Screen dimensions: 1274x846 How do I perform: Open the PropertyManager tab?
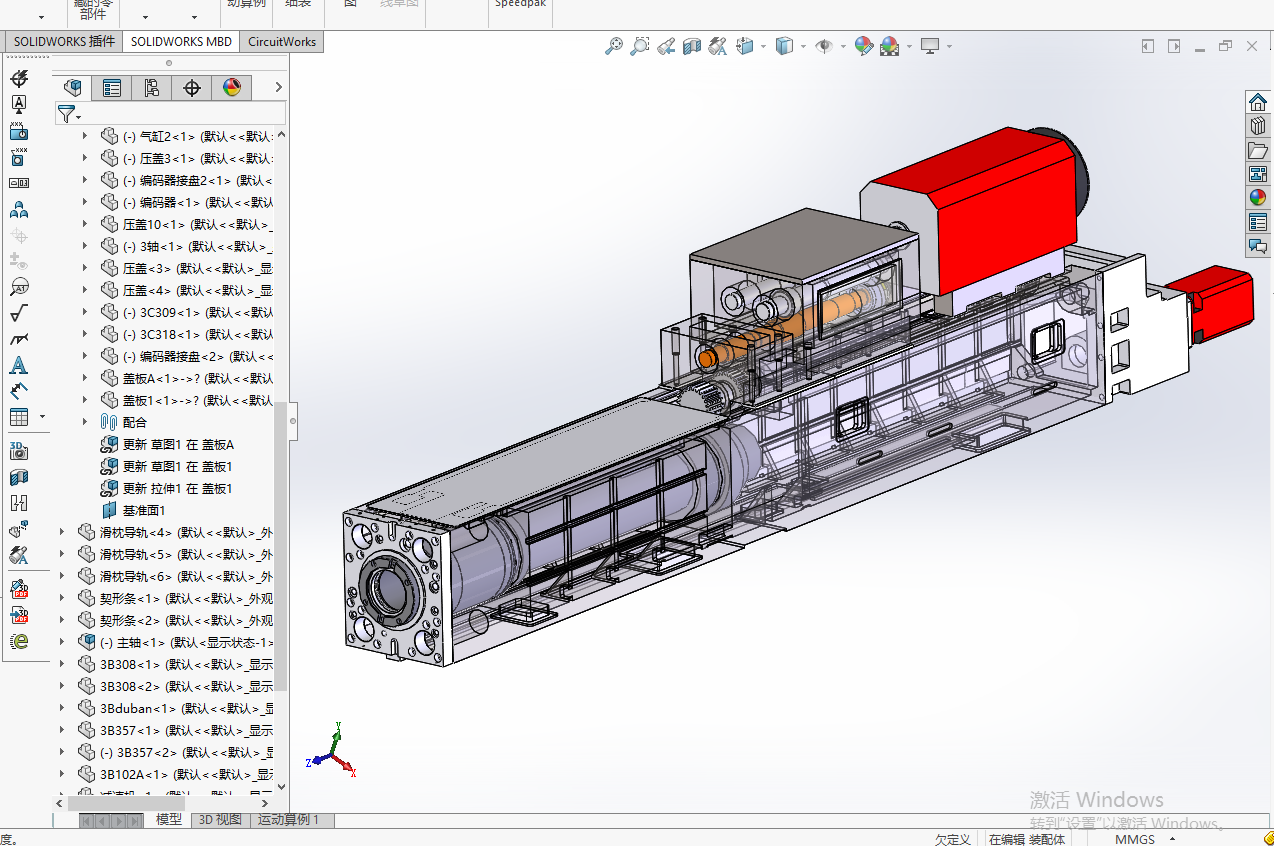tap(112, 88)
